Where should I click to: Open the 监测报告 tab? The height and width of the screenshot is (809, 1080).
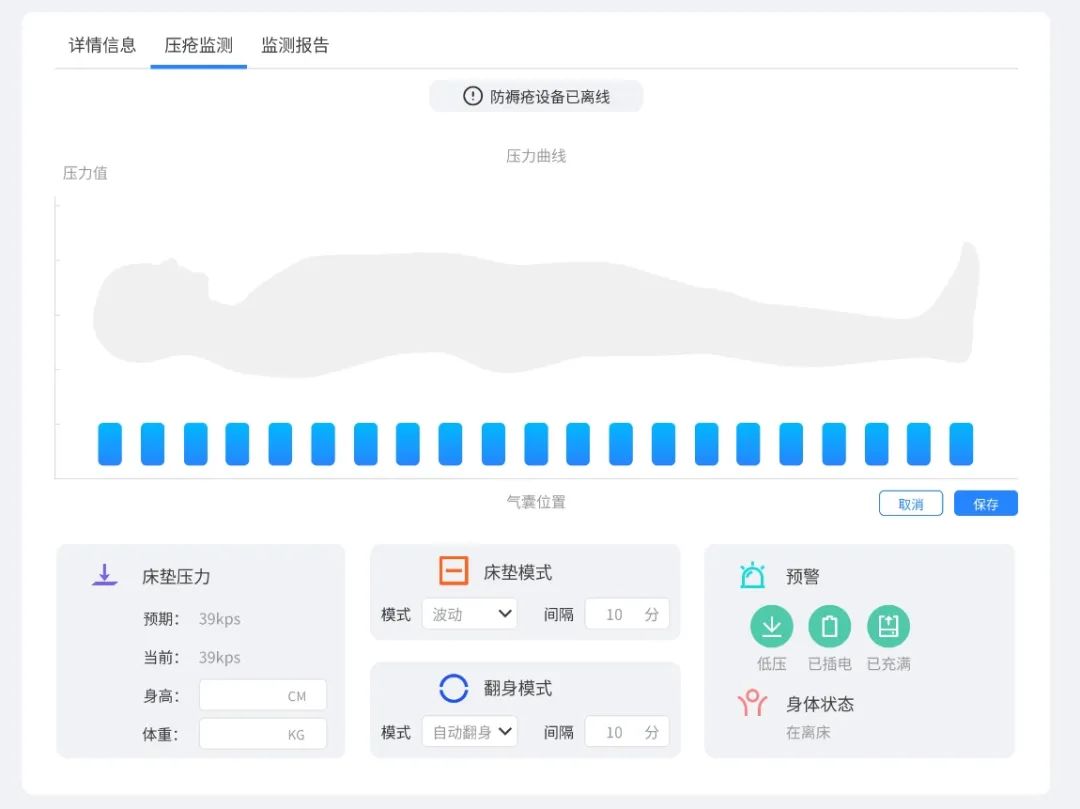coord(295,45)
